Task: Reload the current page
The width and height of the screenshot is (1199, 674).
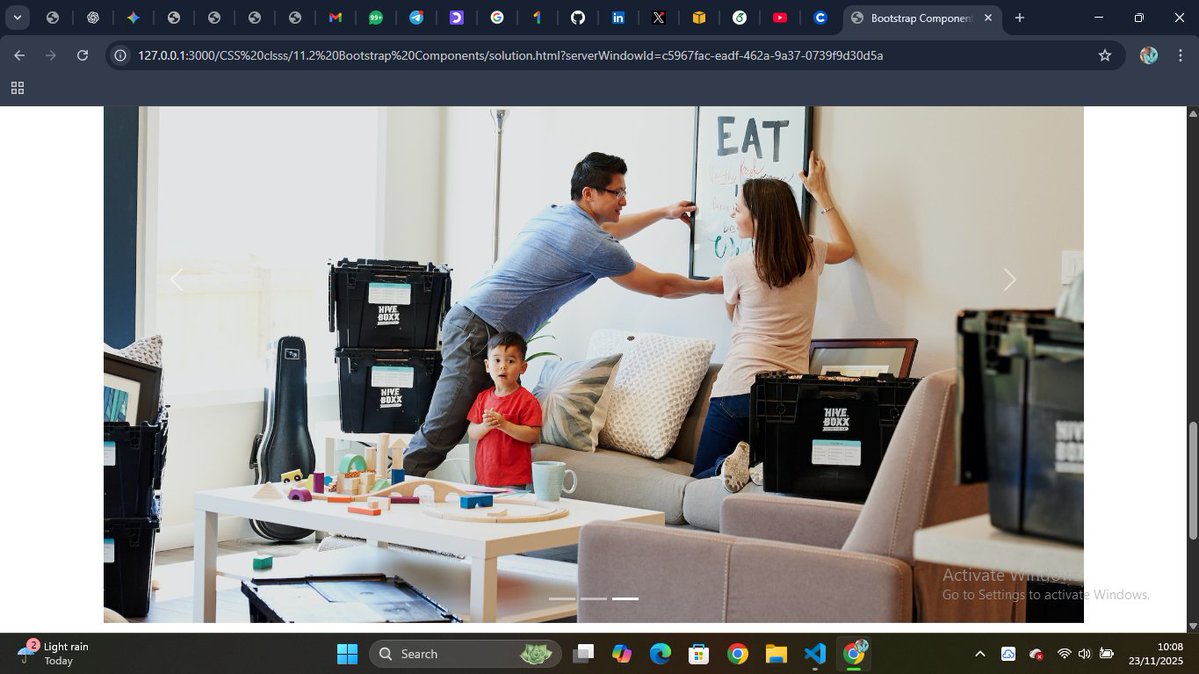Action: 83,55
